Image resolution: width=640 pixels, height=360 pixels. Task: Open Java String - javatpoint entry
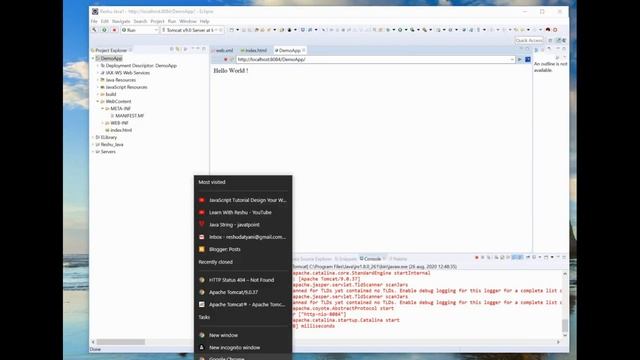[x=243, y=225]
